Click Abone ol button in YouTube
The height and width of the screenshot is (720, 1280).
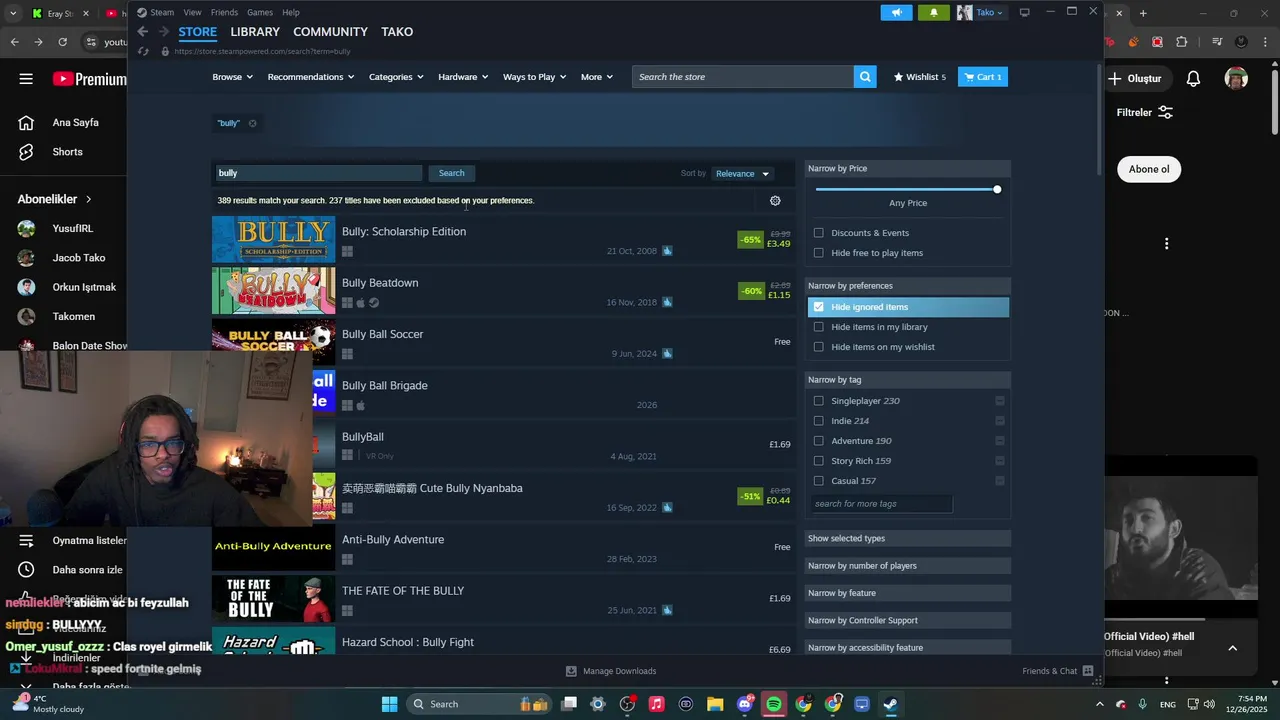tap(1149, 169)
